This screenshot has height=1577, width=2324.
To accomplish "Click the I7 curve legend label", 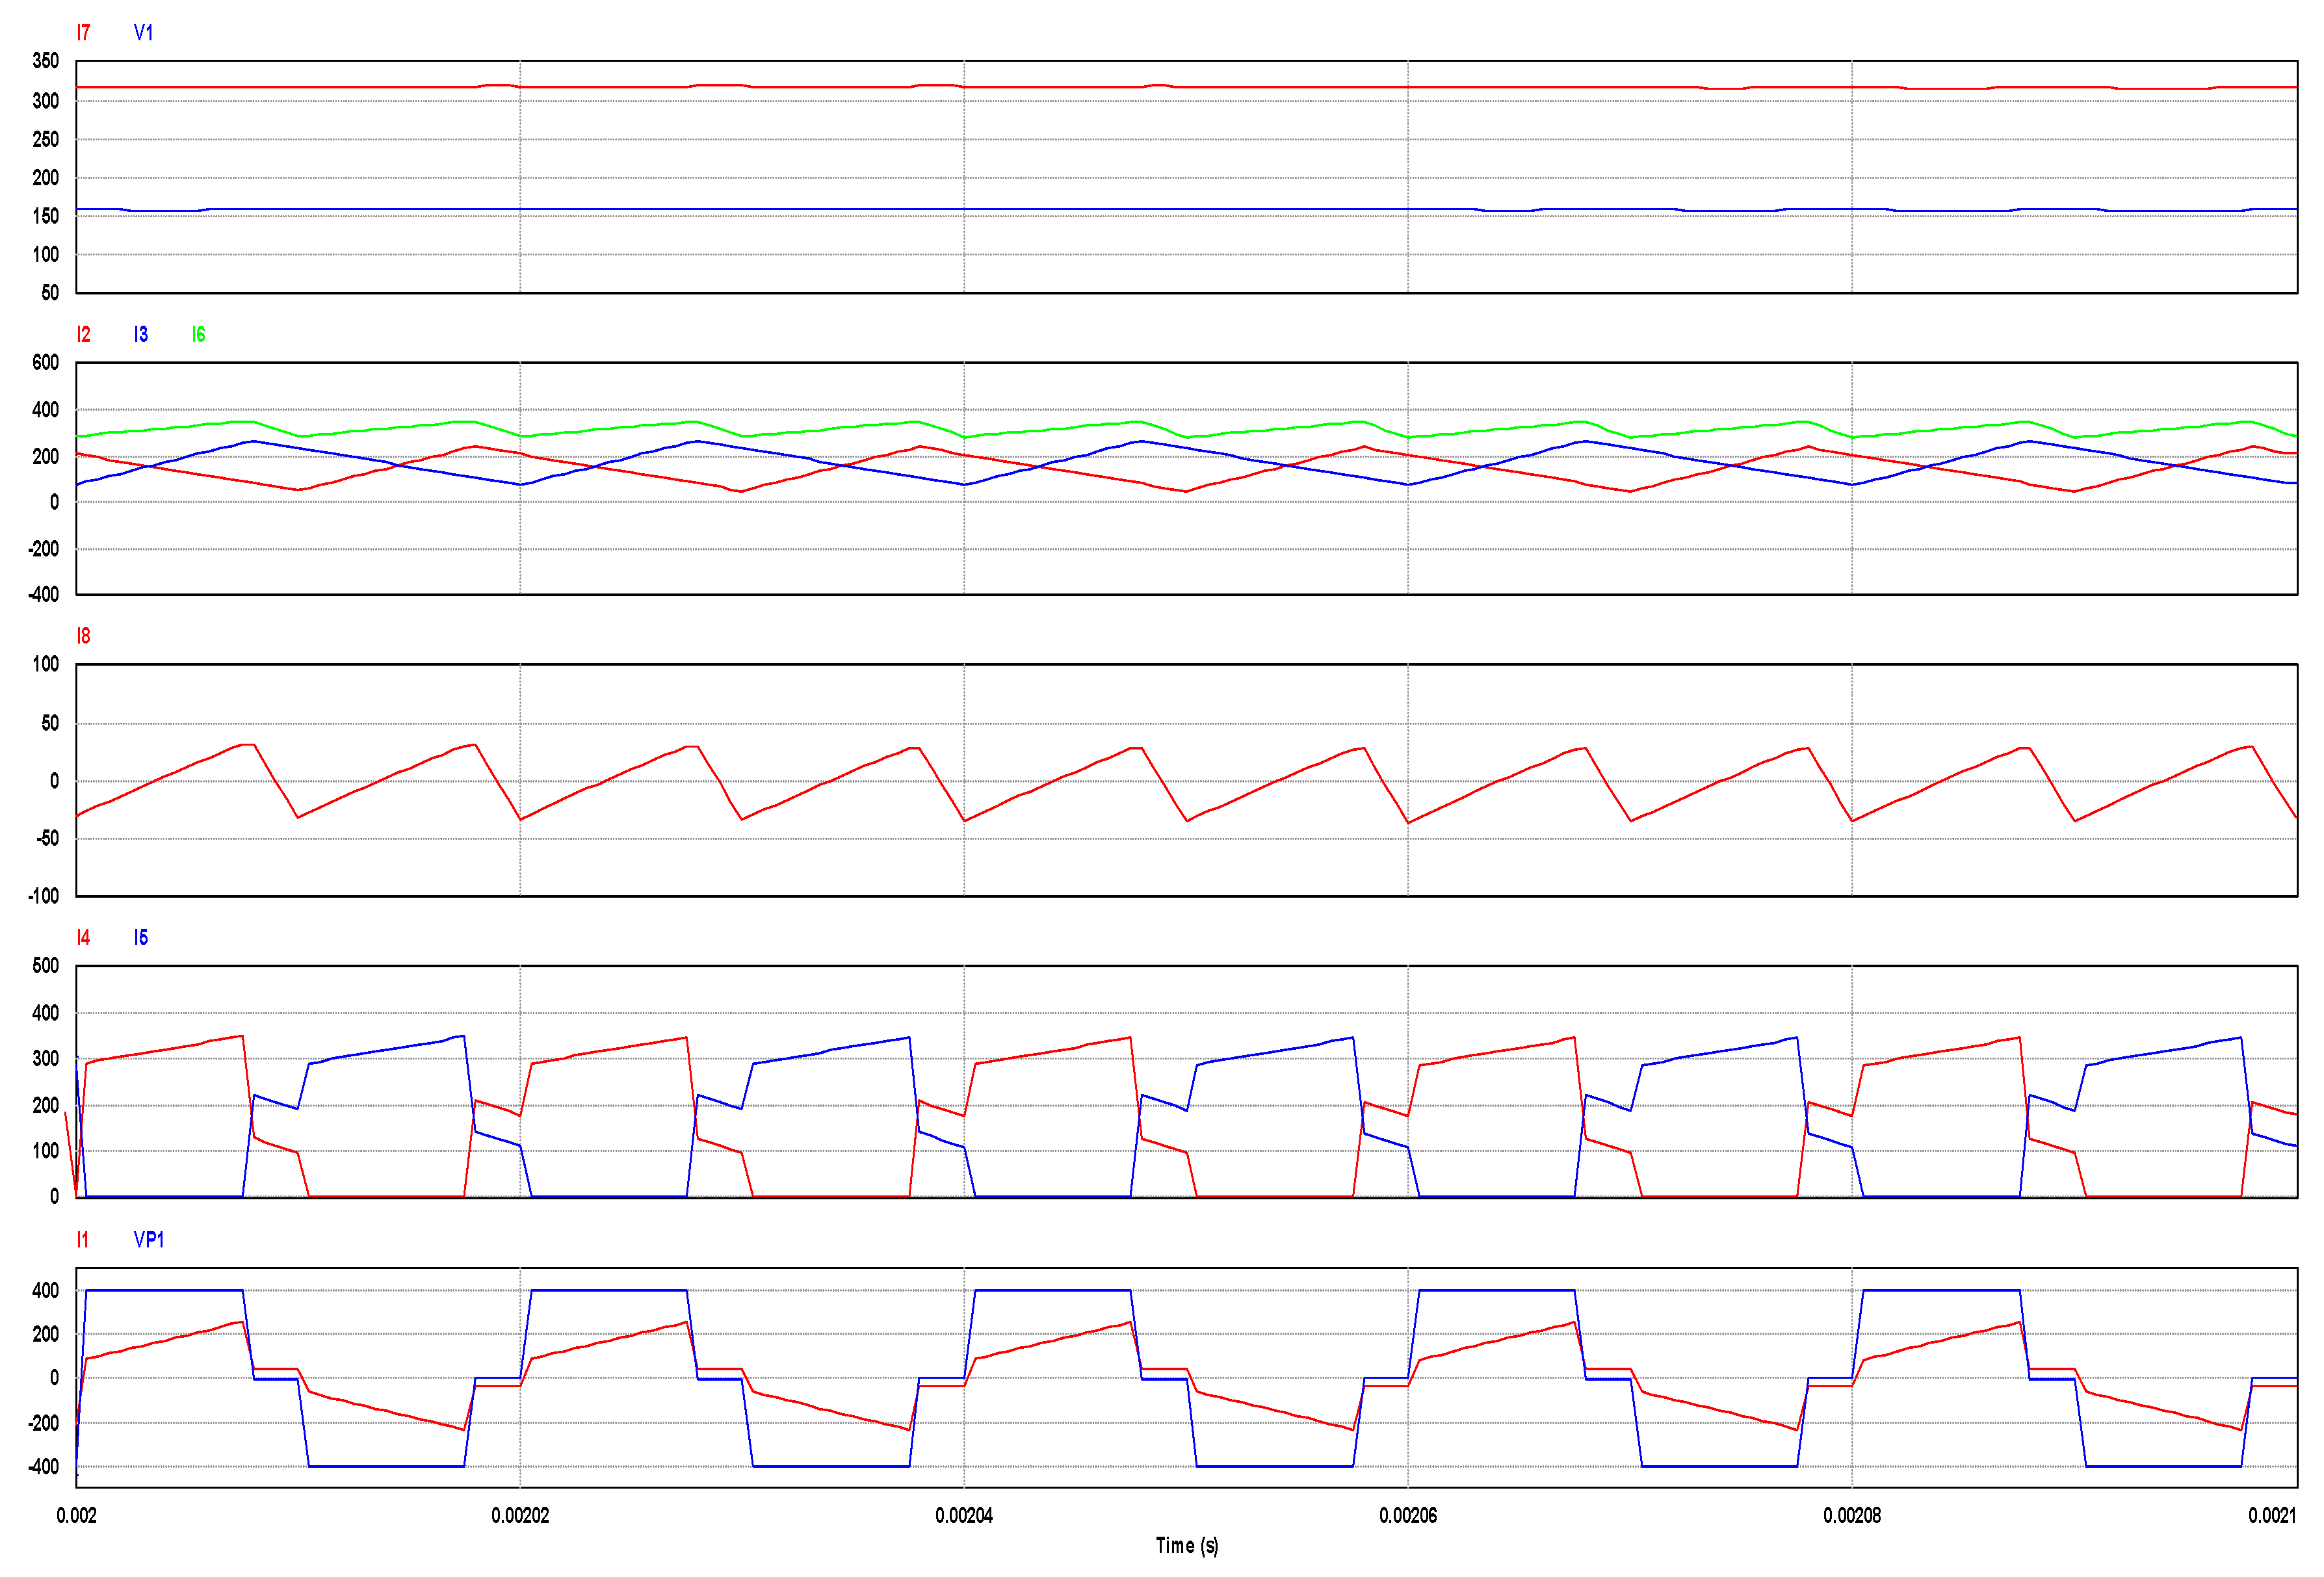I will pyautogui.click(x=83, y=33).
